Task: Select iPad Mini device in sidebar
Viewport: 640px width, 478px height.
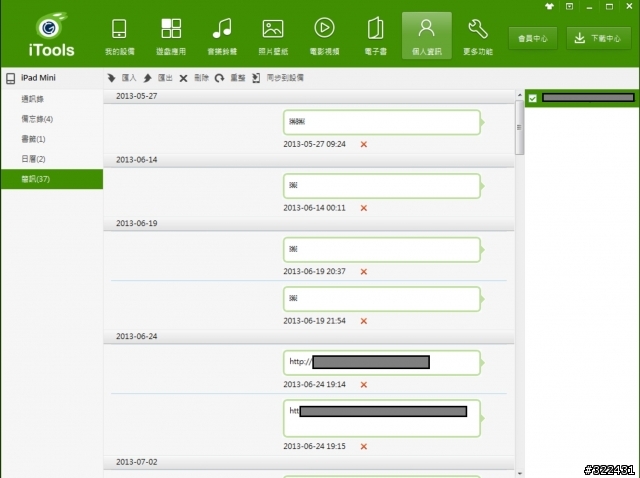Action: (52, 78)
